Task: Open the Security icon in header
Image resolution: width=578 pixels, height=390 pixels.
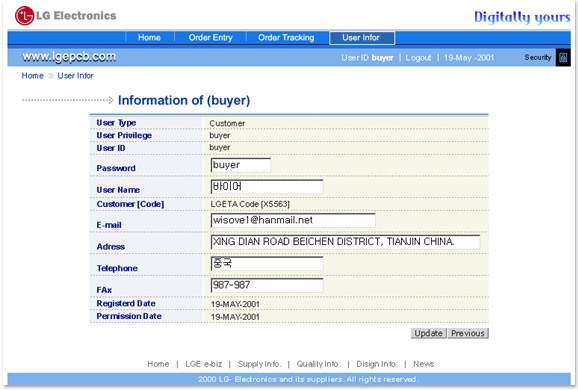Action: point(563,58)
